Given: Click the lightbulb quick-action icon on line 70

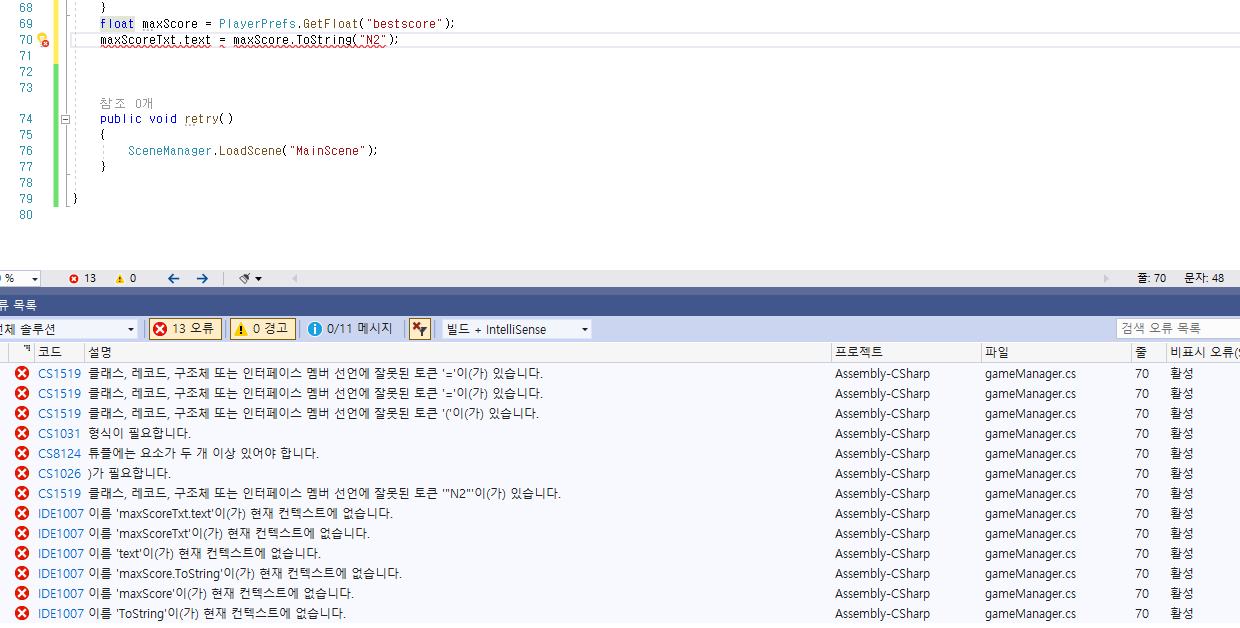Looking at the screenshot, I should (x=43, y=40).
